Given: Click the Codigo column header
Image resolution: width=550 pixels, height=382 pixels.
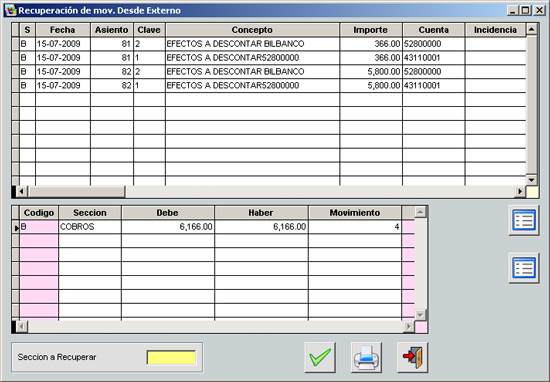Looking at the screenshot, I should tap(39, 213).
